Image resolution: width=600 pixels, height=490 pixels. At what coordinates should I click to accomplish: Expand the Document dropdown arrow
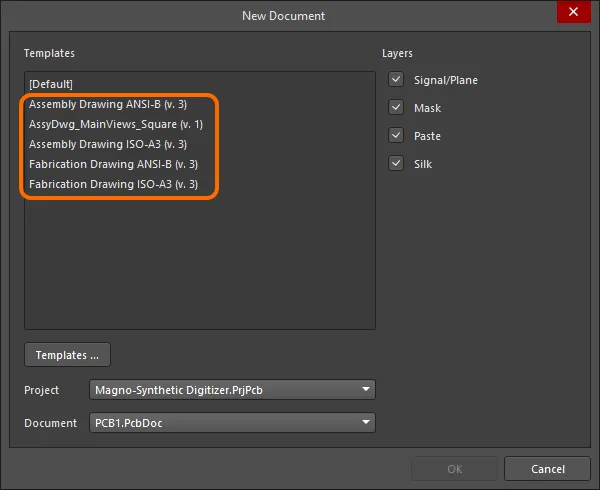366,422
